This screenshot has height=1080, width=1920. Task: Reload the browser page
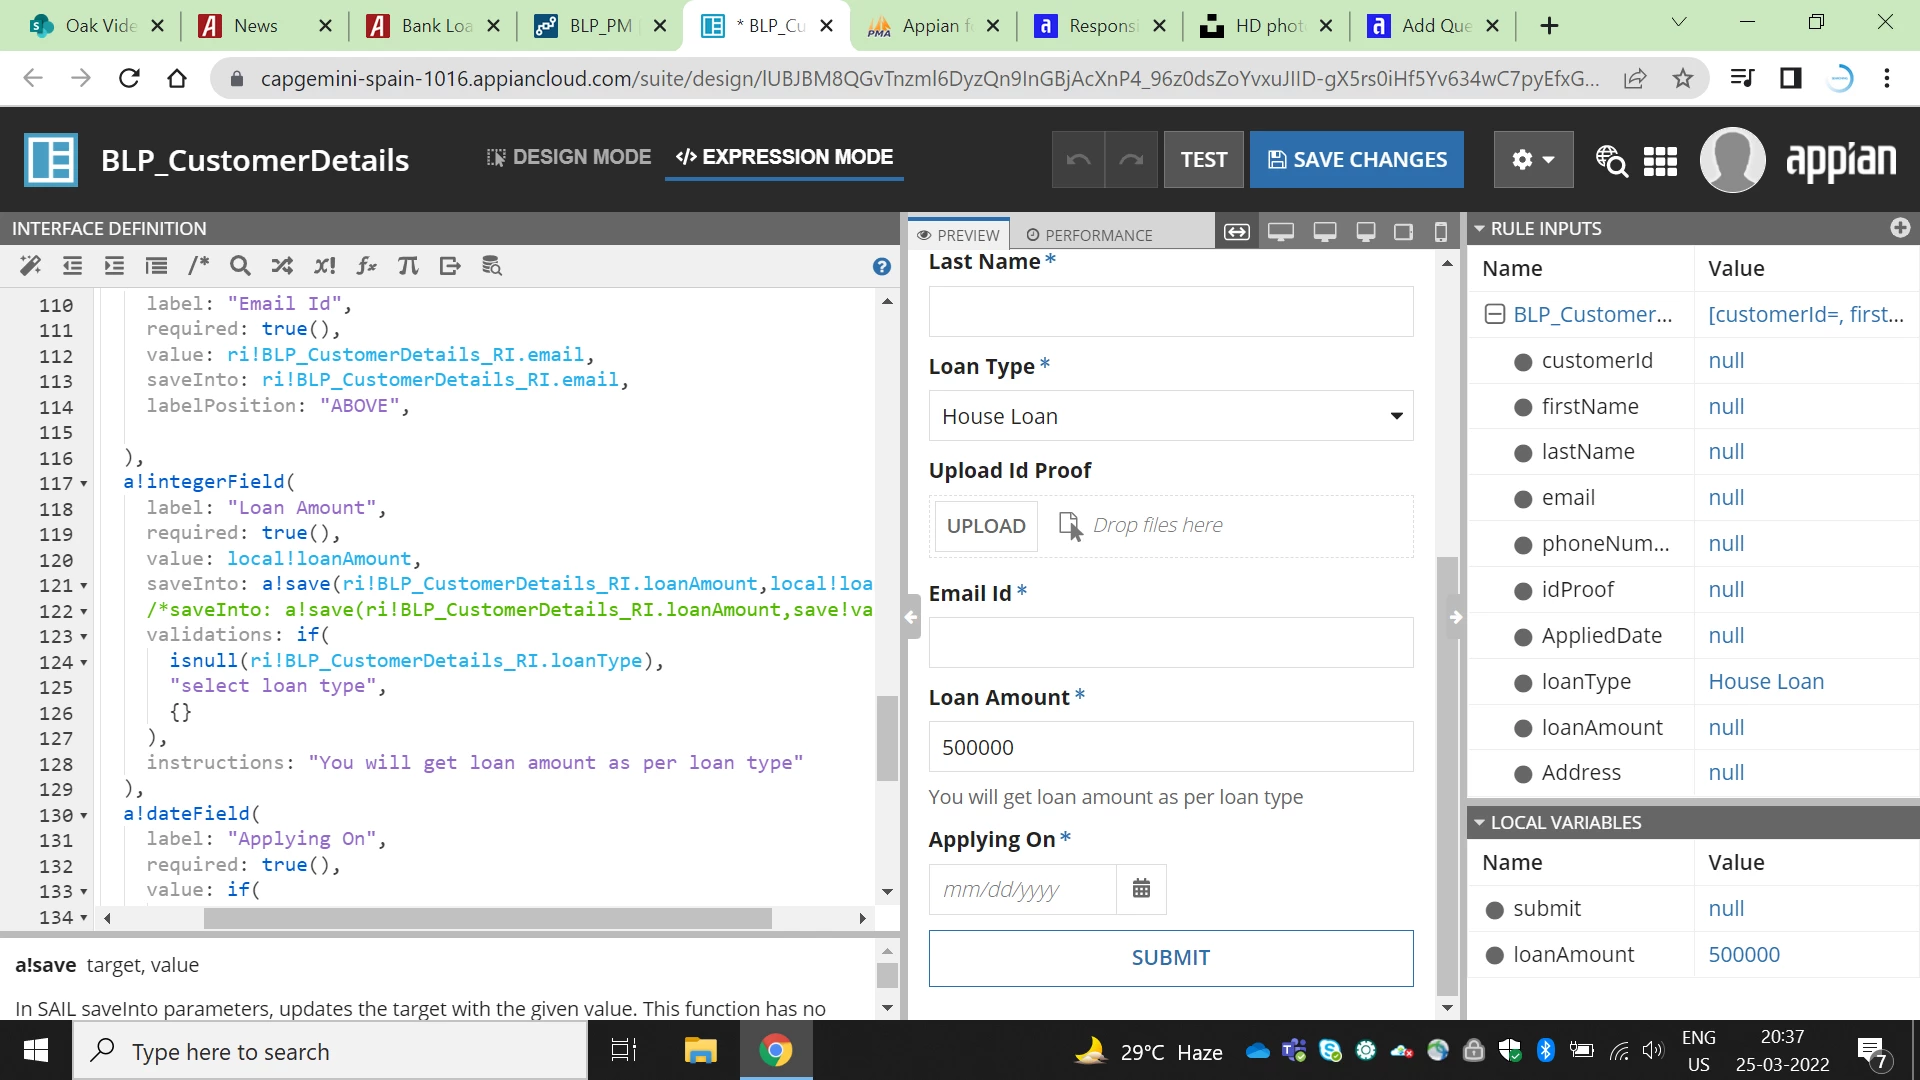tap(129, 78)
